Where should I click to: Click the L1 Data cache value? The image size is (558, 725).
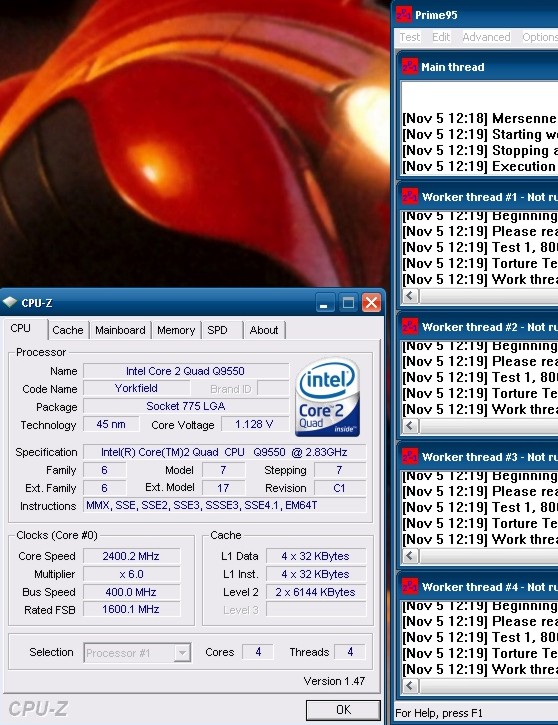[x=316, y=556]
